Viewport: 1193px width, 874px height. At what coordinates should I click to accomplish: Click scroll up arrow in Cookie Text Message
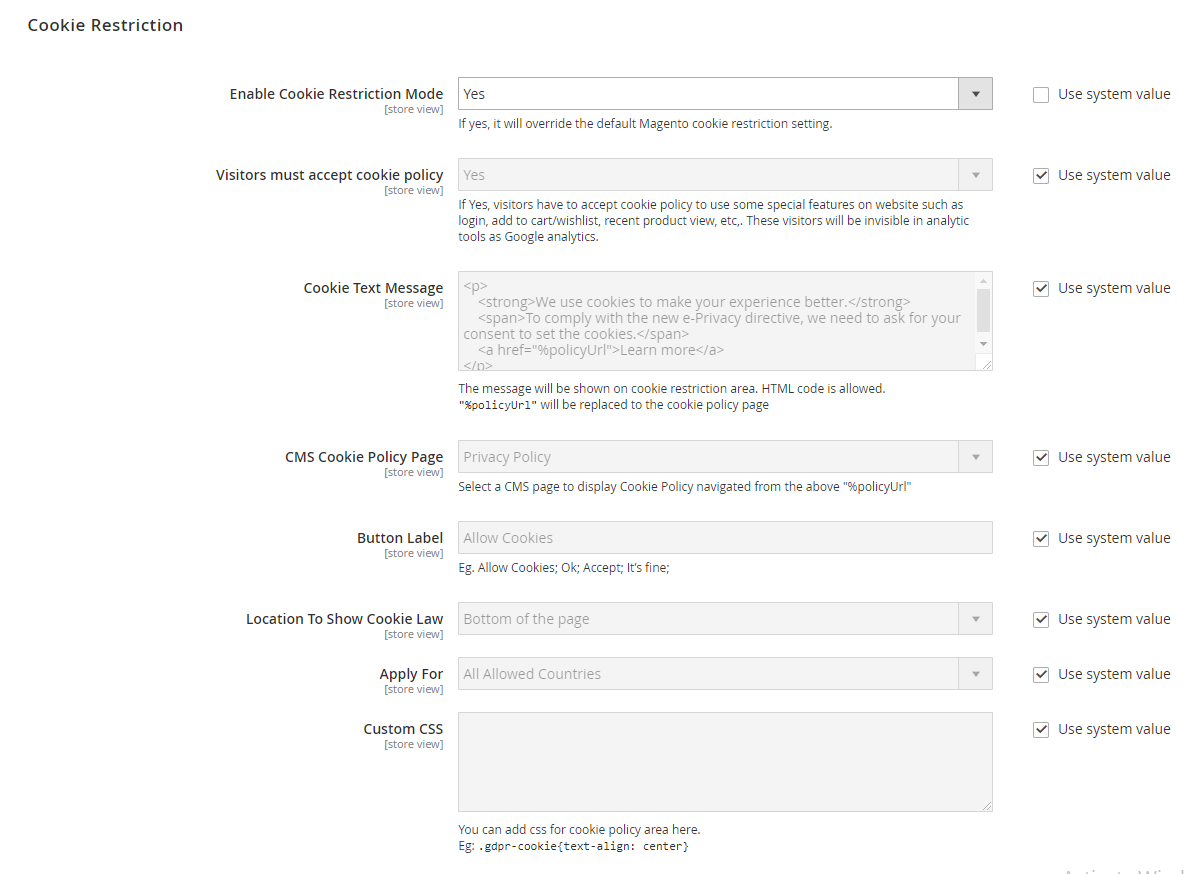point(983,281)
